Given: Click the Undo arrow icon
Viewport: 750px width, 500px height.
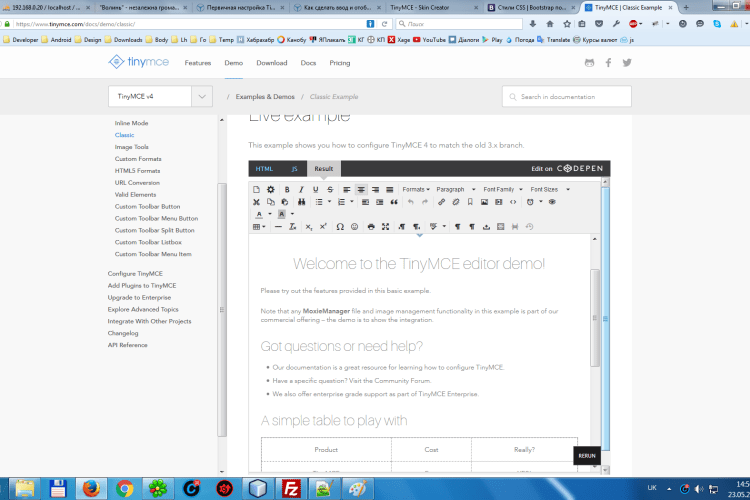Looking at the screenshot, I should [410, 202].
